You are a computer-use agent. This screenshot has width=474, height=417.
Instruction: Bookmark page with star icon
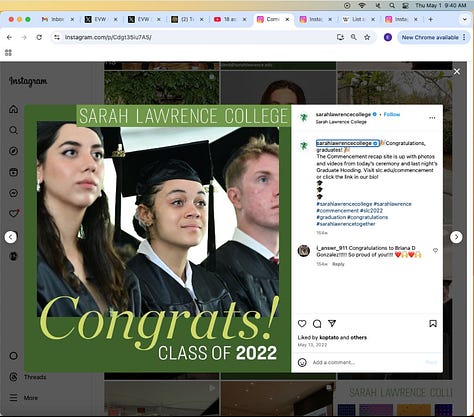tap(367, 37)
